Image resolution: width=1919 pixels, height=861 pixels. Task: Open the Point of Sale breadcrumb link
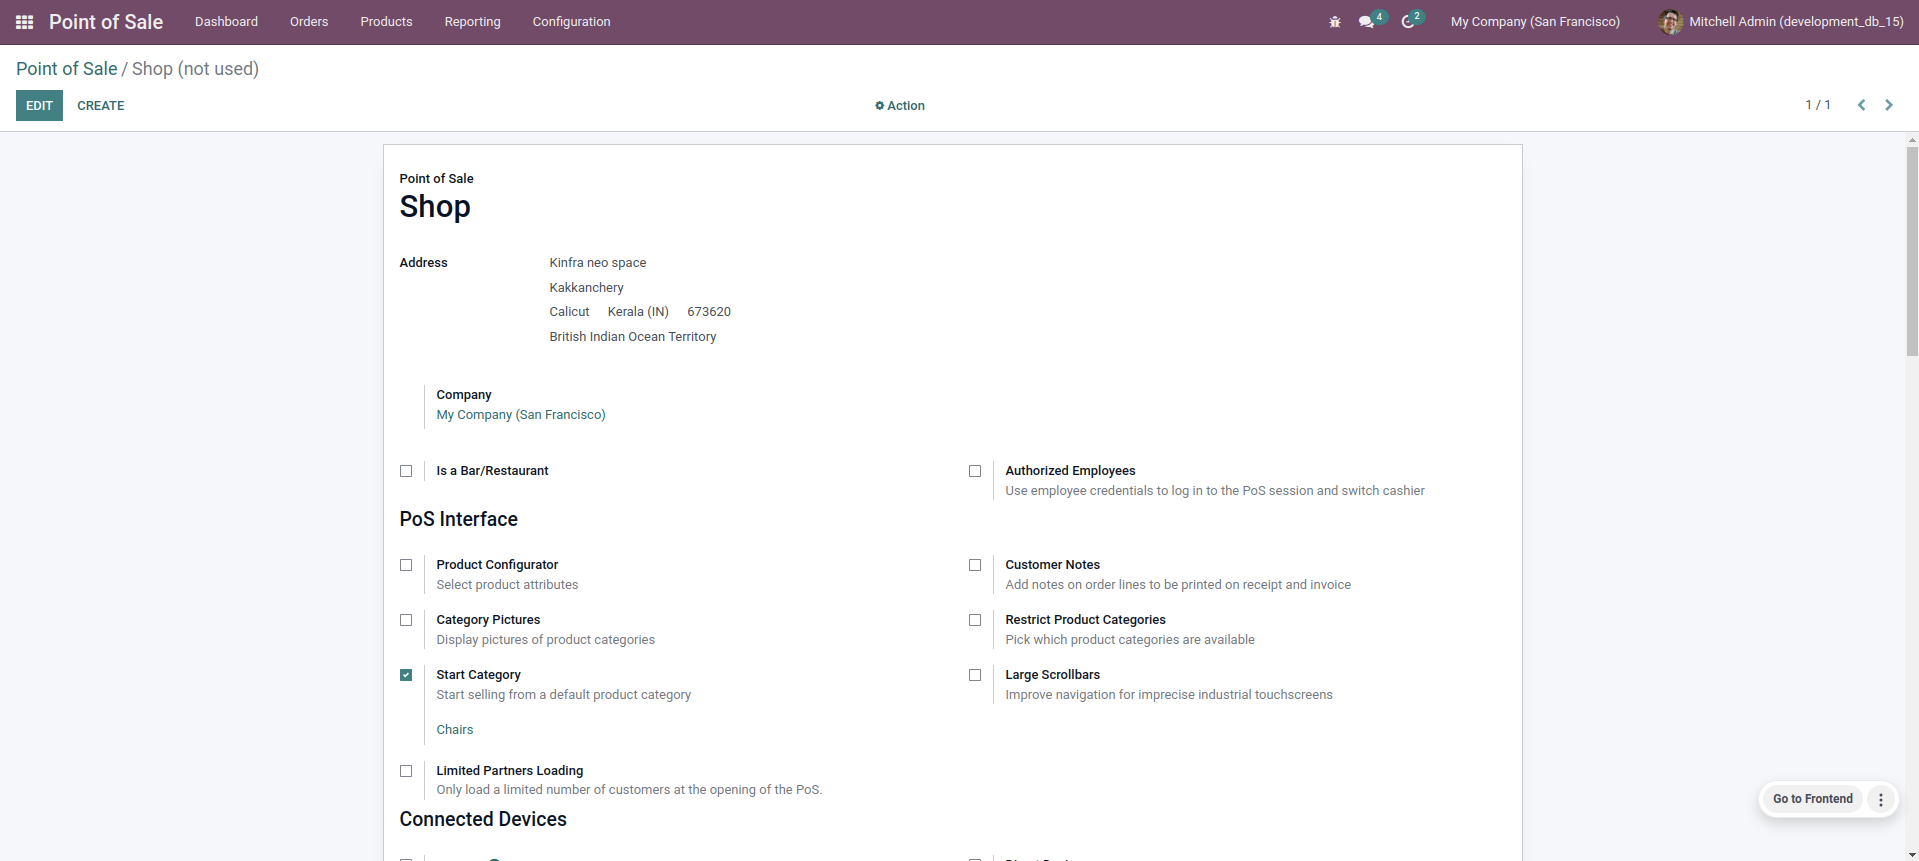point(67,69)
